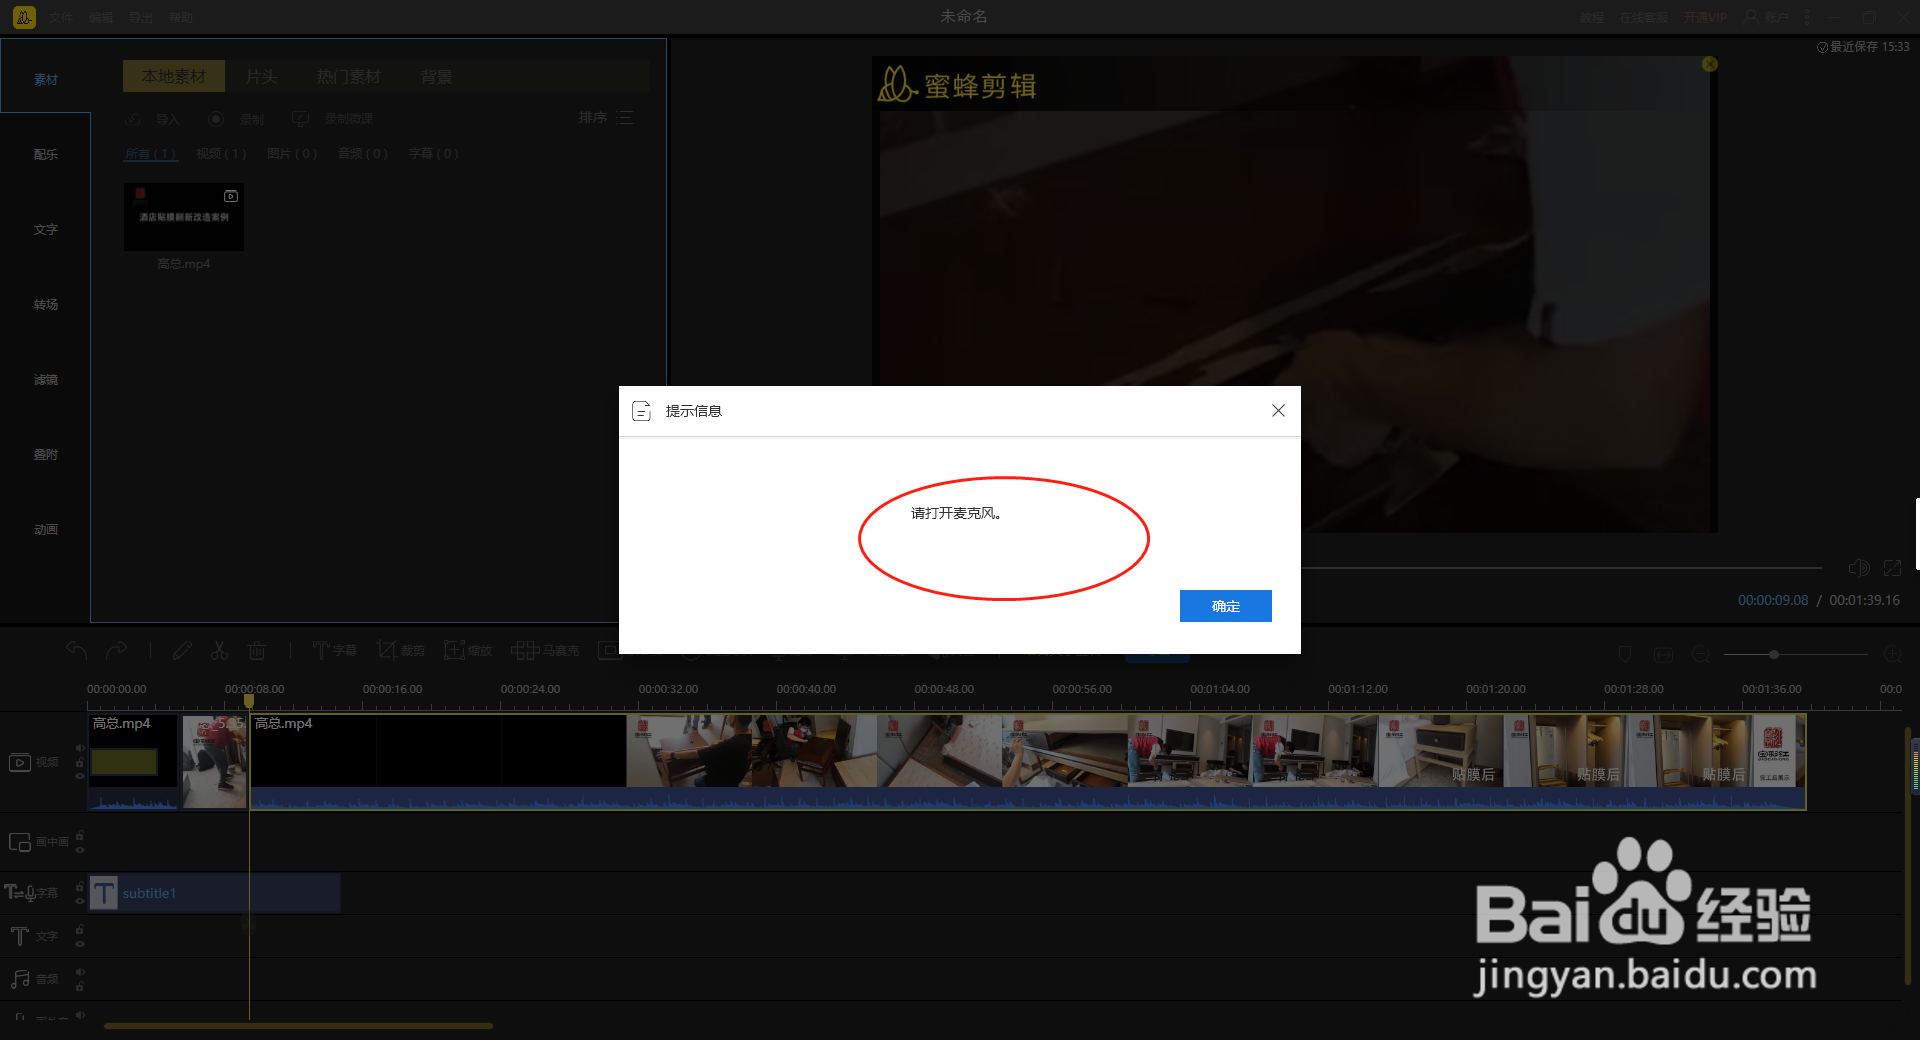This screenshot has height=1040, width=1920.
Task: Confirm the microphone prompt with 确定
Action: pos(1225,606)
